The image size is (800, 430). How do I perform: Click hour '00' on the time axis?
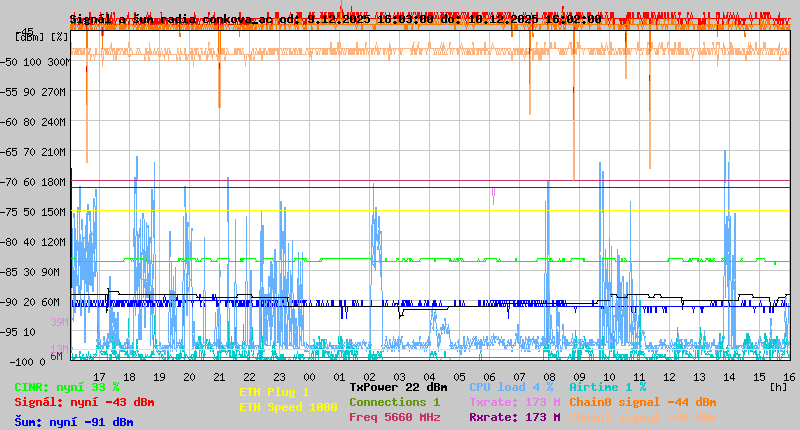[309, 377]
